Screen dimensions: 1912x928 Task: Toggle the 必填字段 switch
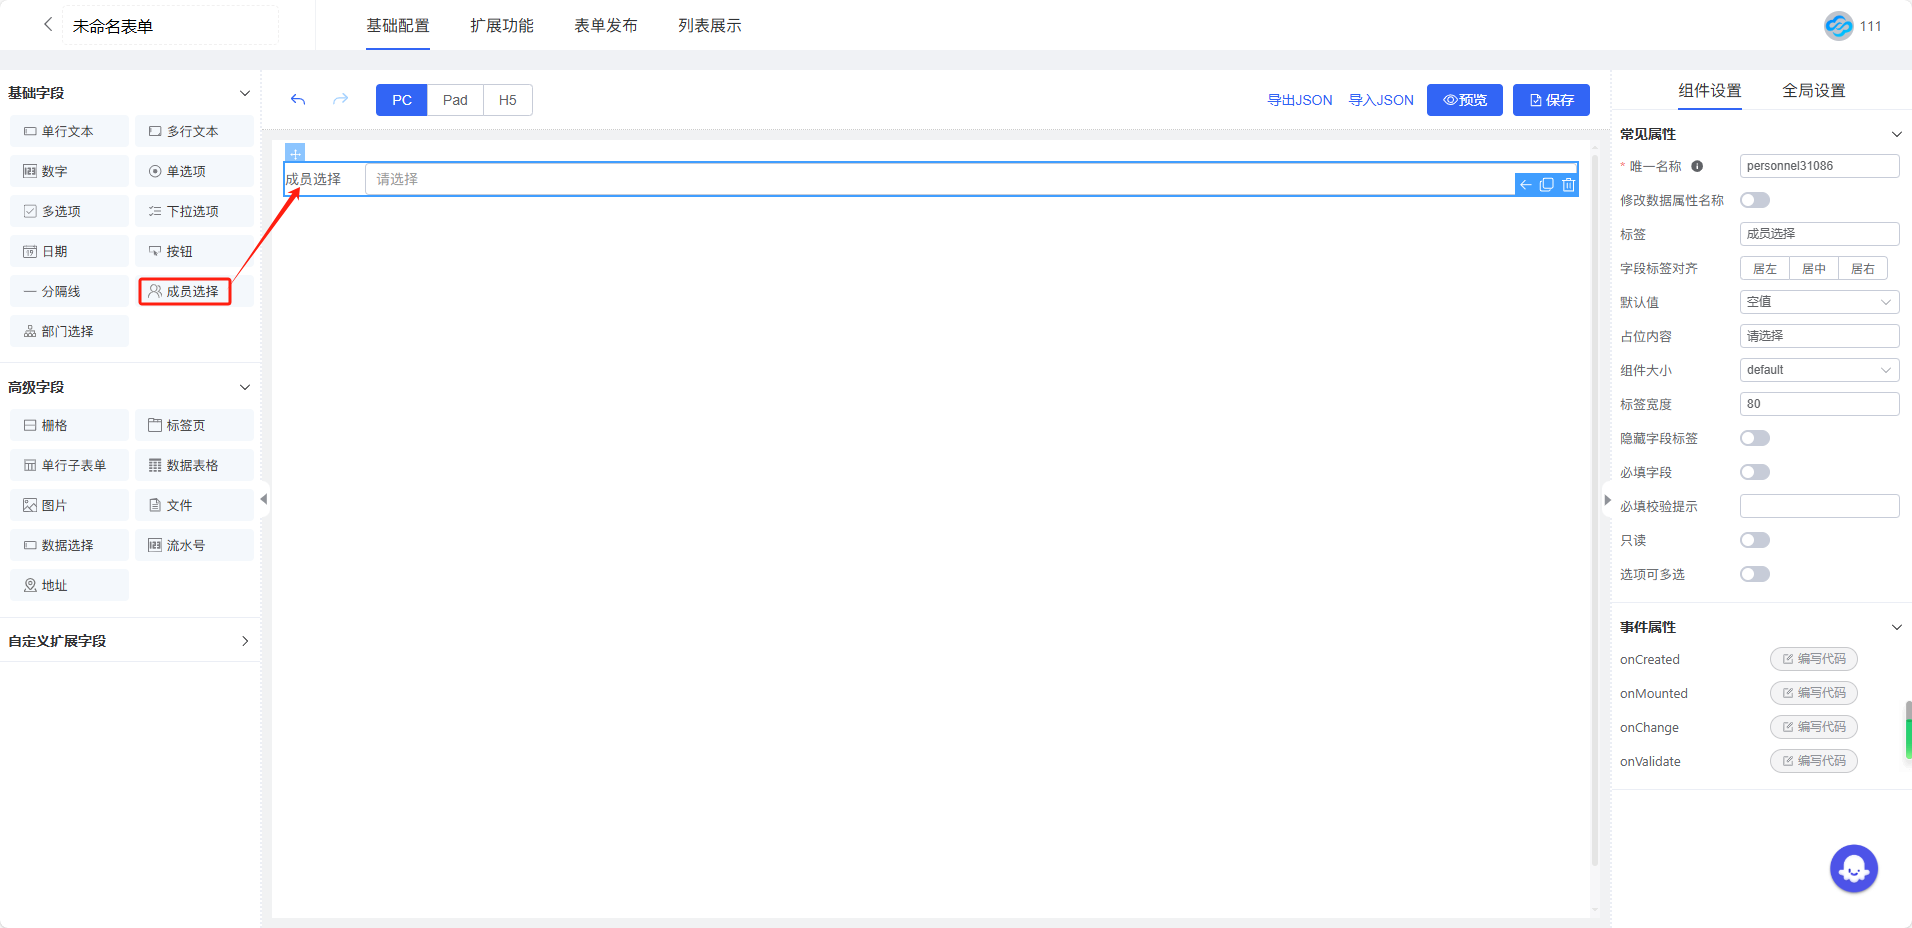pyautogui.click(x=1754, y=472)
